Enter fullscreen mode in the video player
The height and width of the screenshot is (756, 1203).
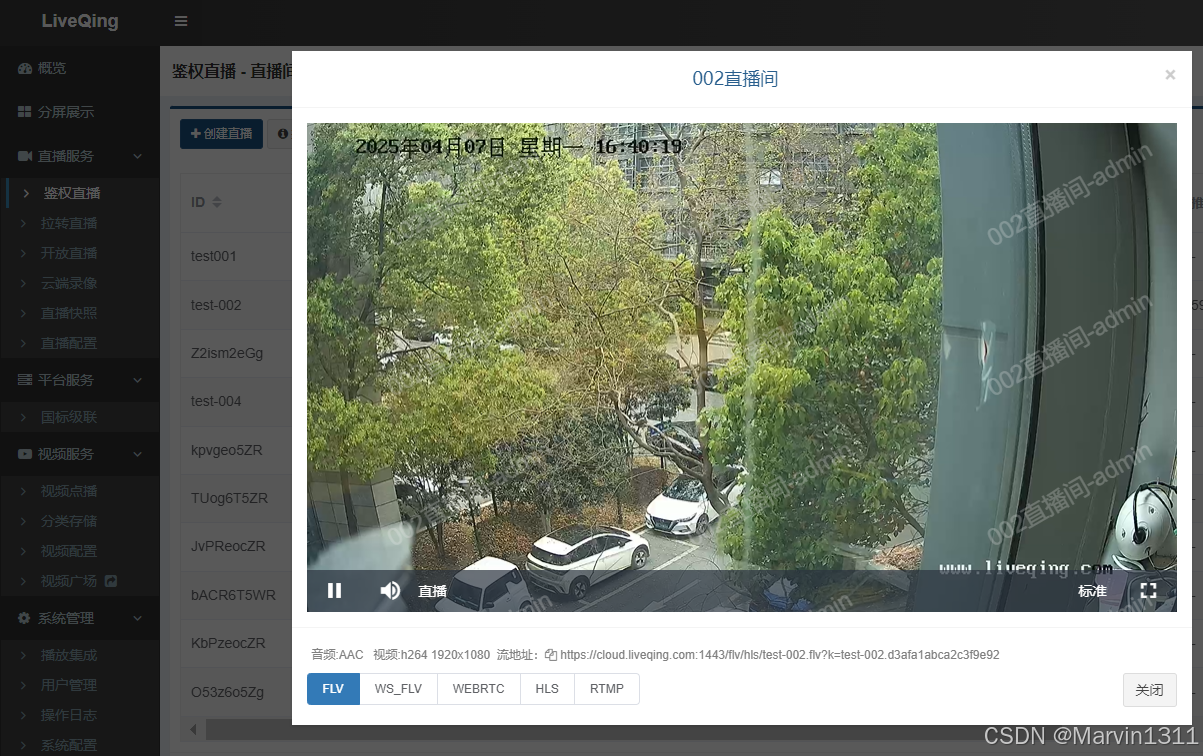coord(1148,591)
